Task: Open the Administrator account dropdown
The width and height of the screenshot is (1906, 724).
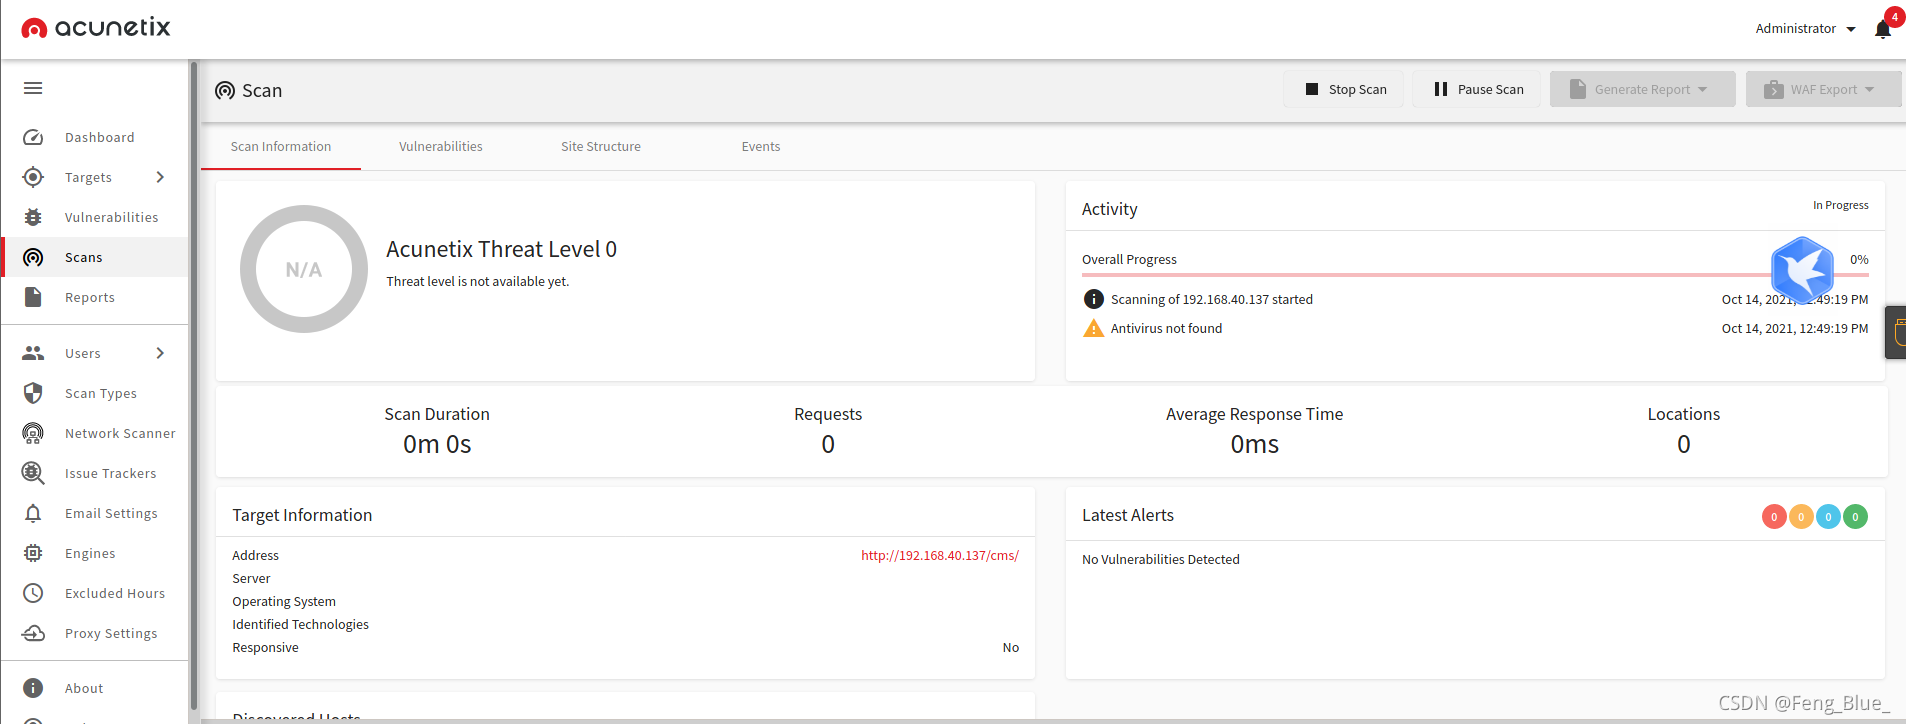Action: click(x=1805, y=28)
